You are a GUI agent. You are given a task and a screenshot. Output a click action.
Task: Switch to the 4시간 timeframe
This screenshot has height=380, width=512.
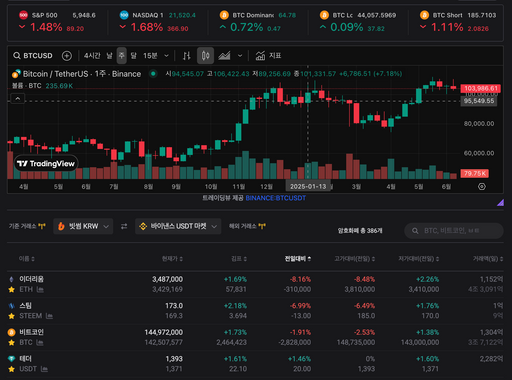(x=92, y=56)
